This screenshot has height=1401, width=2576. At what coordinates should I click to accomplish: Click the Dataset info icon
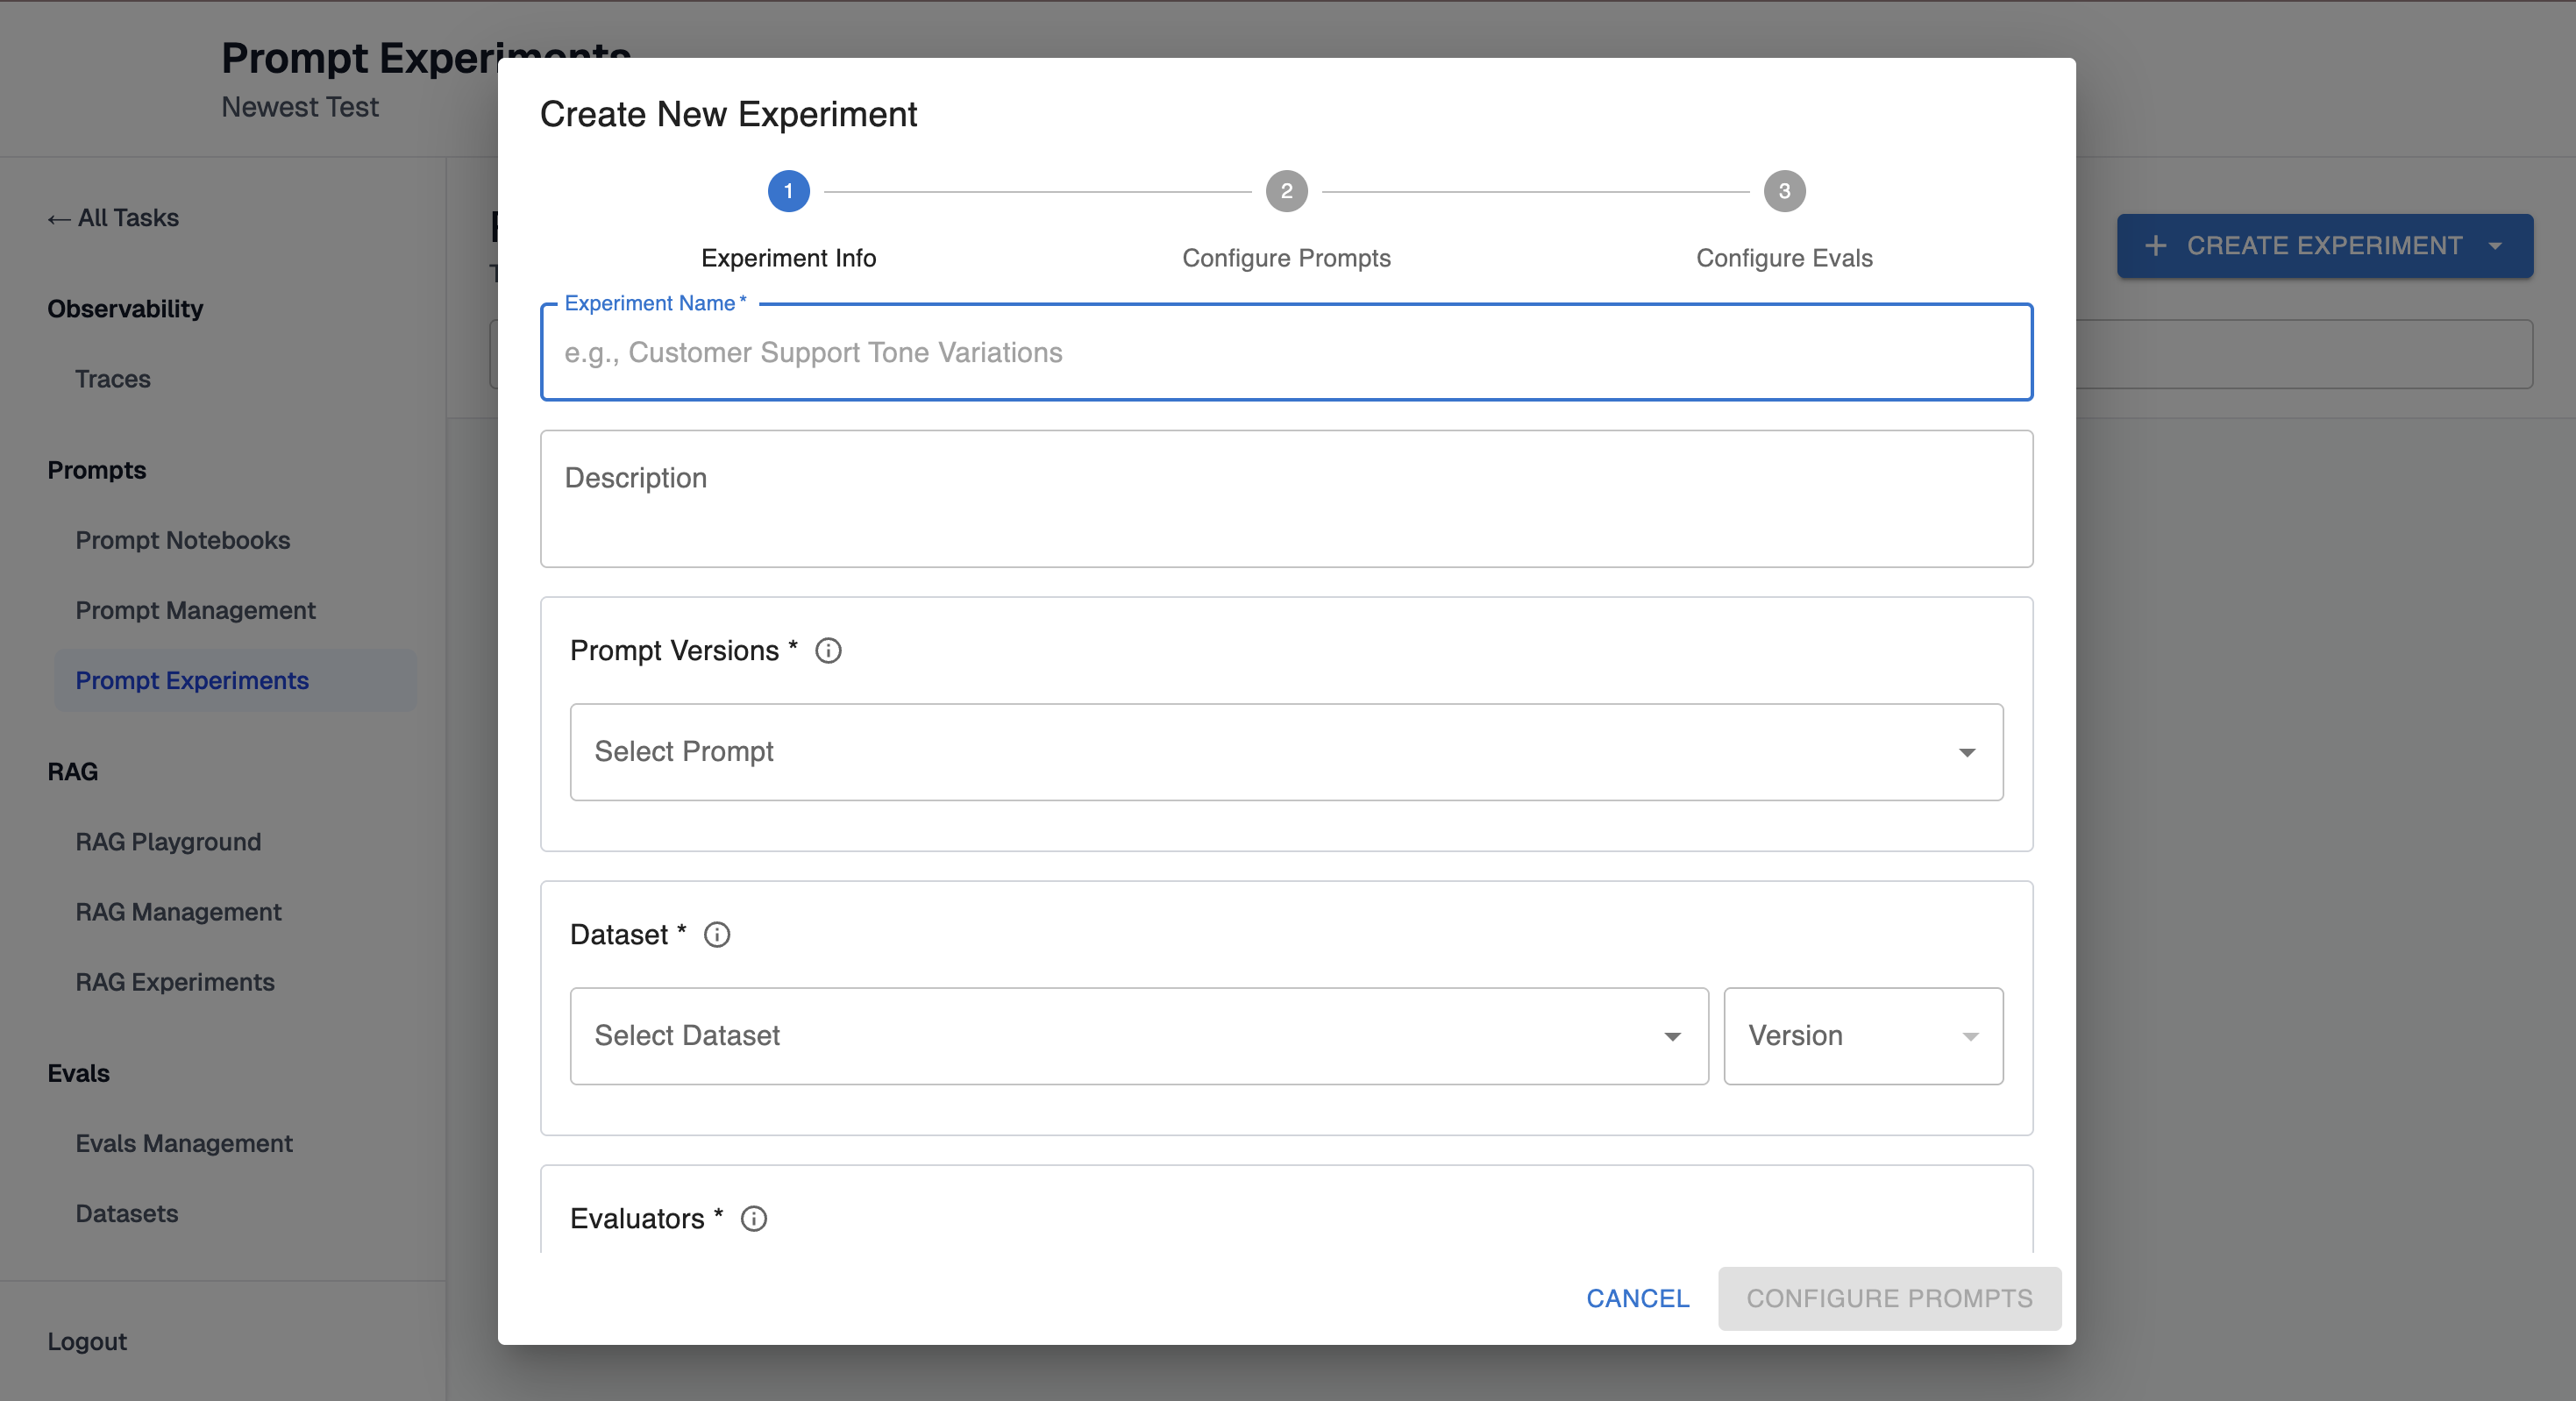[x=717, y=935]
